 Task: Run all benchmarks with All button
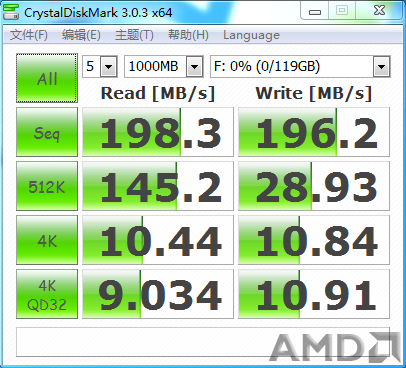click(x=47, y=78)
